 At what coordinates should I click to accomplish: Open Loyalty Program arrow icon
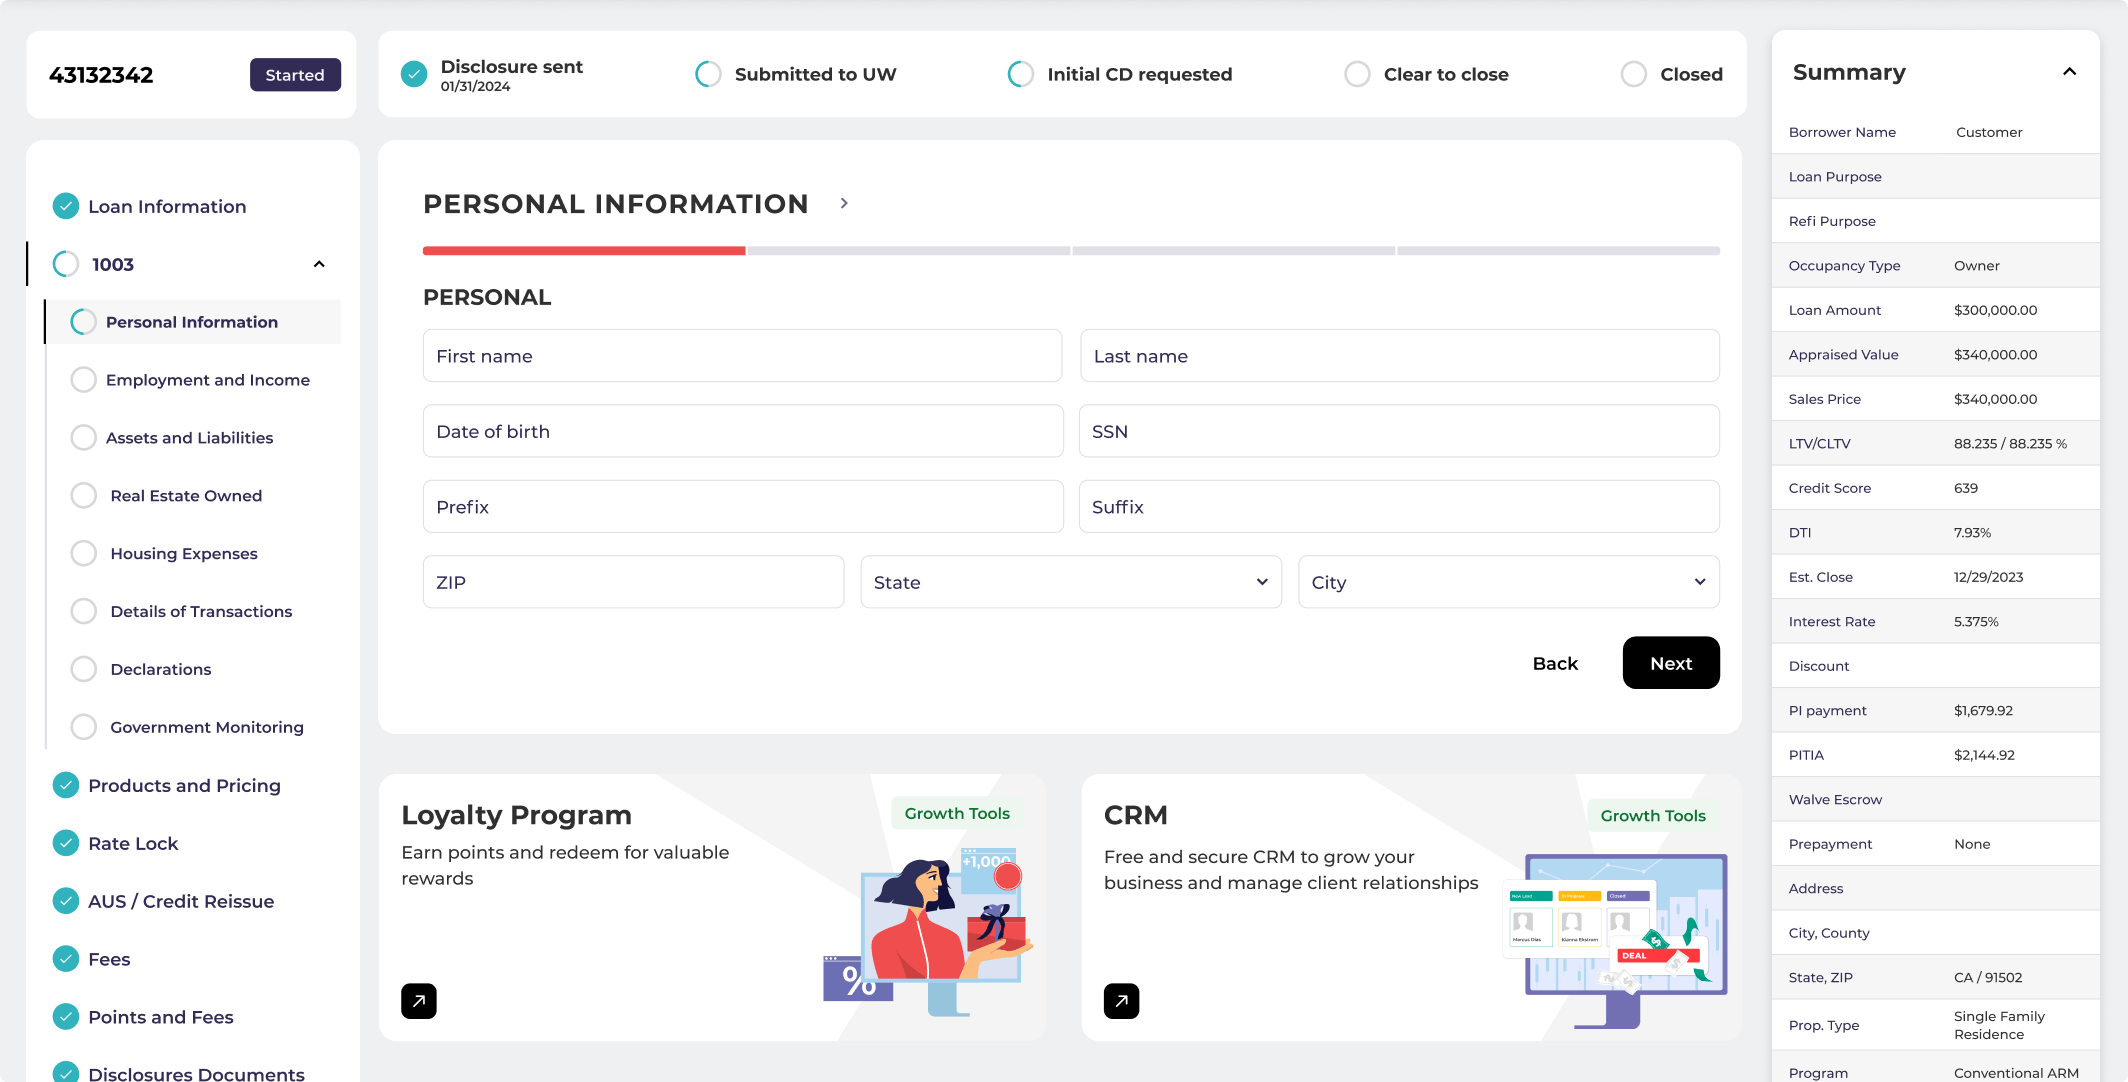[x=418, y=1001]
